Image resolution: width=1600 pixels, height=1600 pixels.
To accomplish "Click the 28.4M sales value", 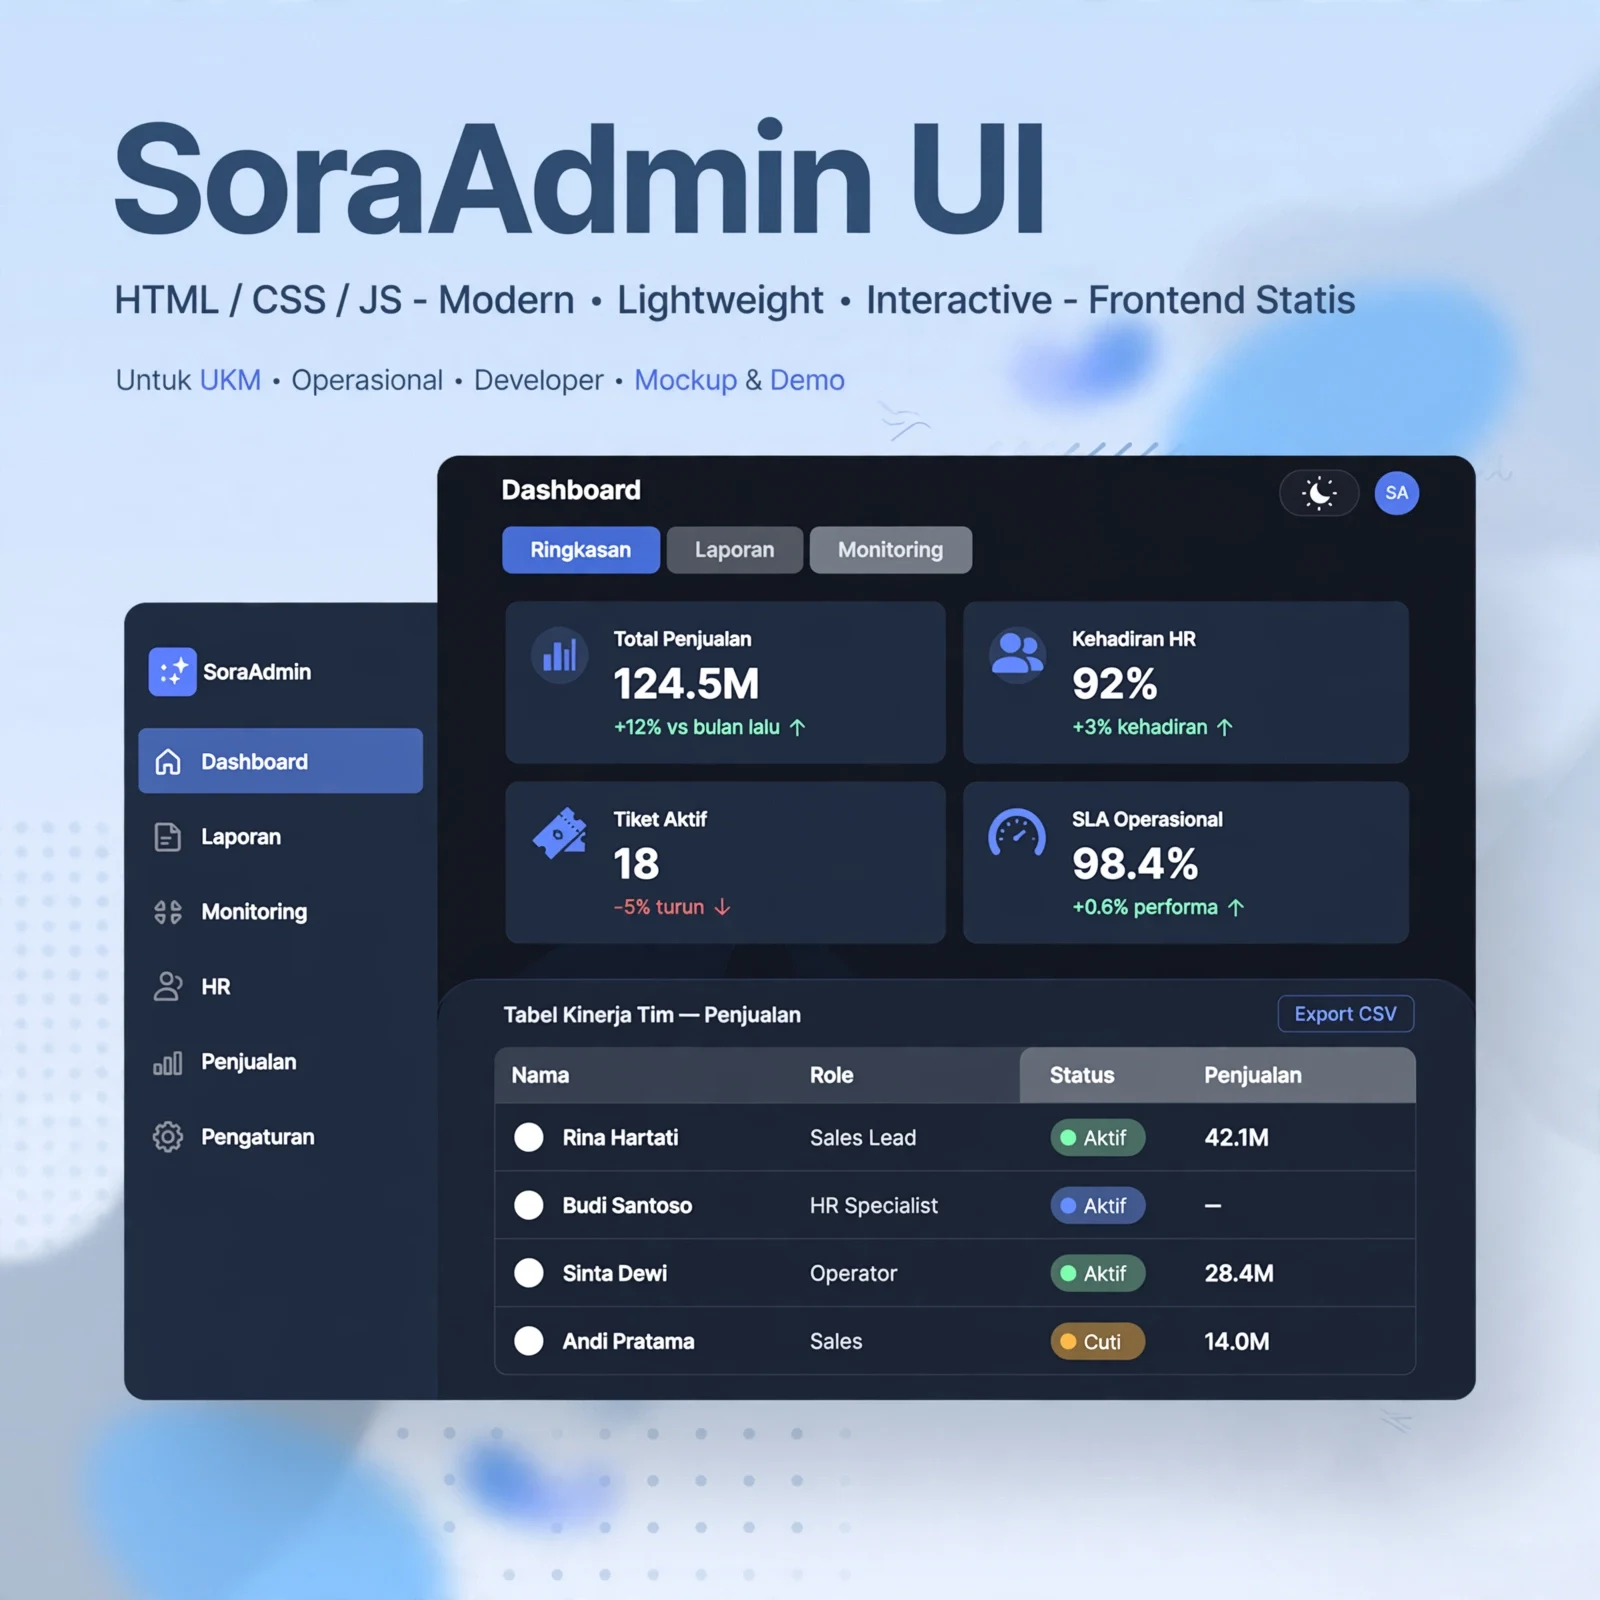I will 1239,1273.
